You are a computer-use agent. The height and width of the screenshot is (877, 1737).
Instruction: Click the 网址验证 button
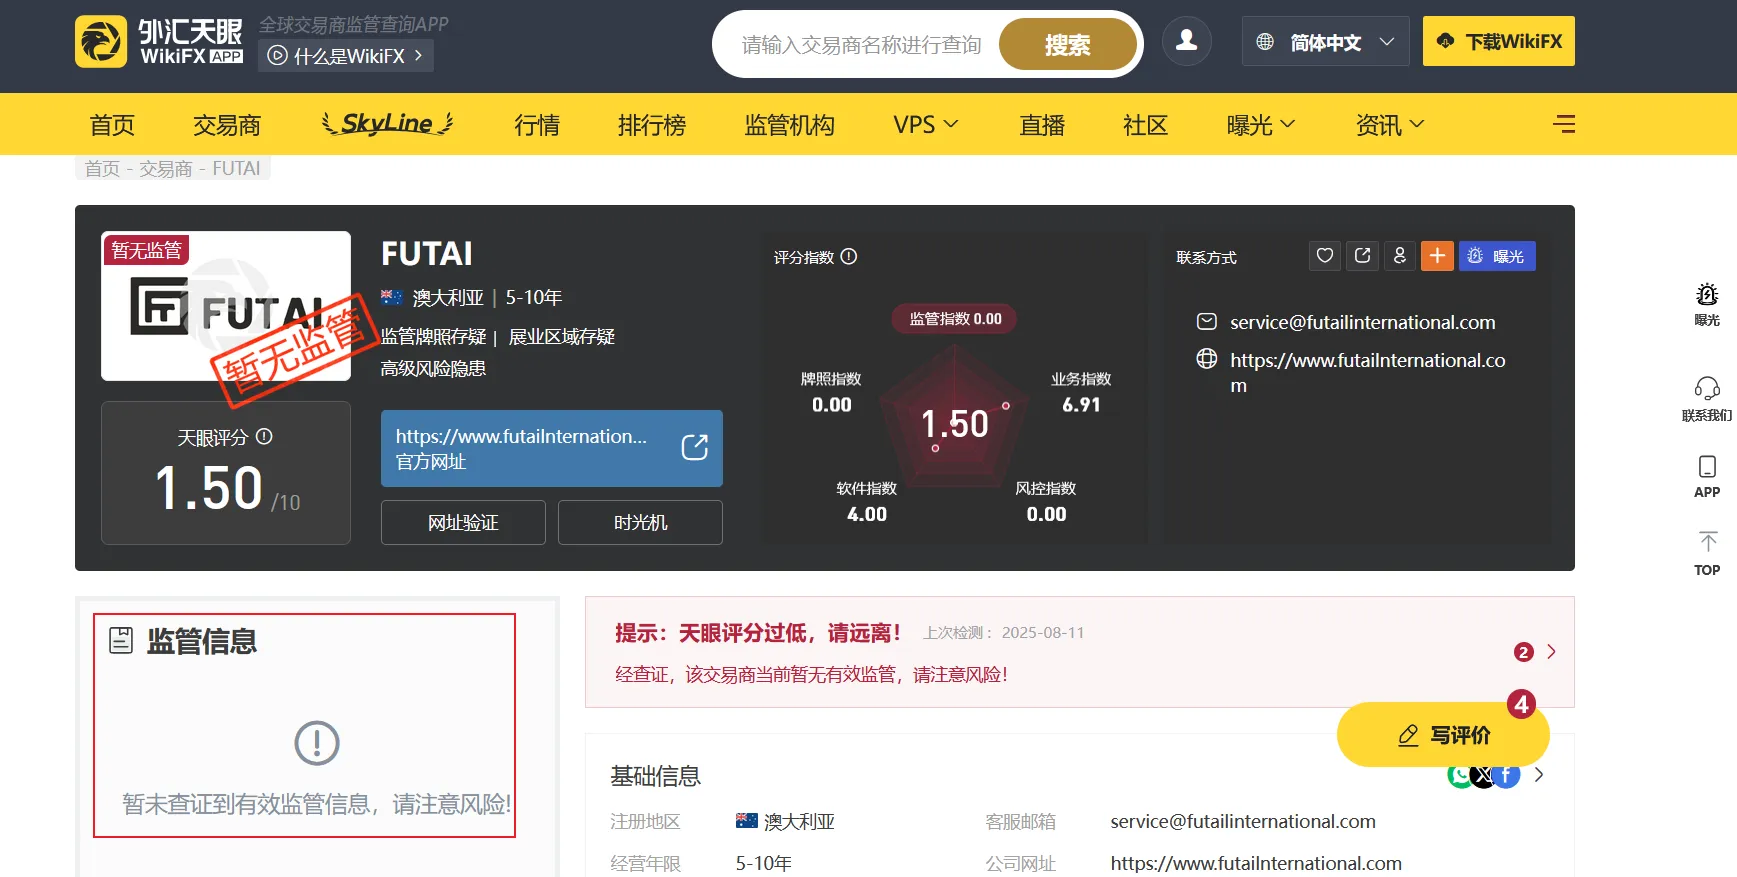[x=463, y=522]
